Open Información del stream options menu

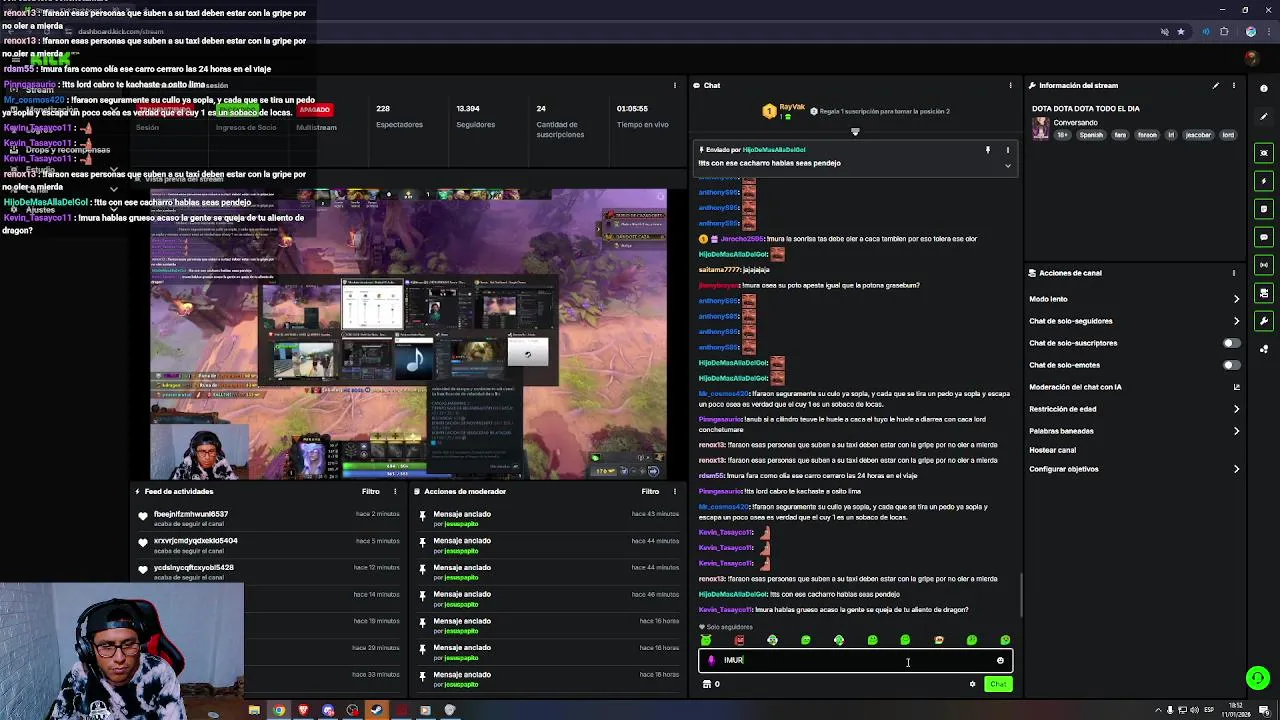pos(1233,86)
